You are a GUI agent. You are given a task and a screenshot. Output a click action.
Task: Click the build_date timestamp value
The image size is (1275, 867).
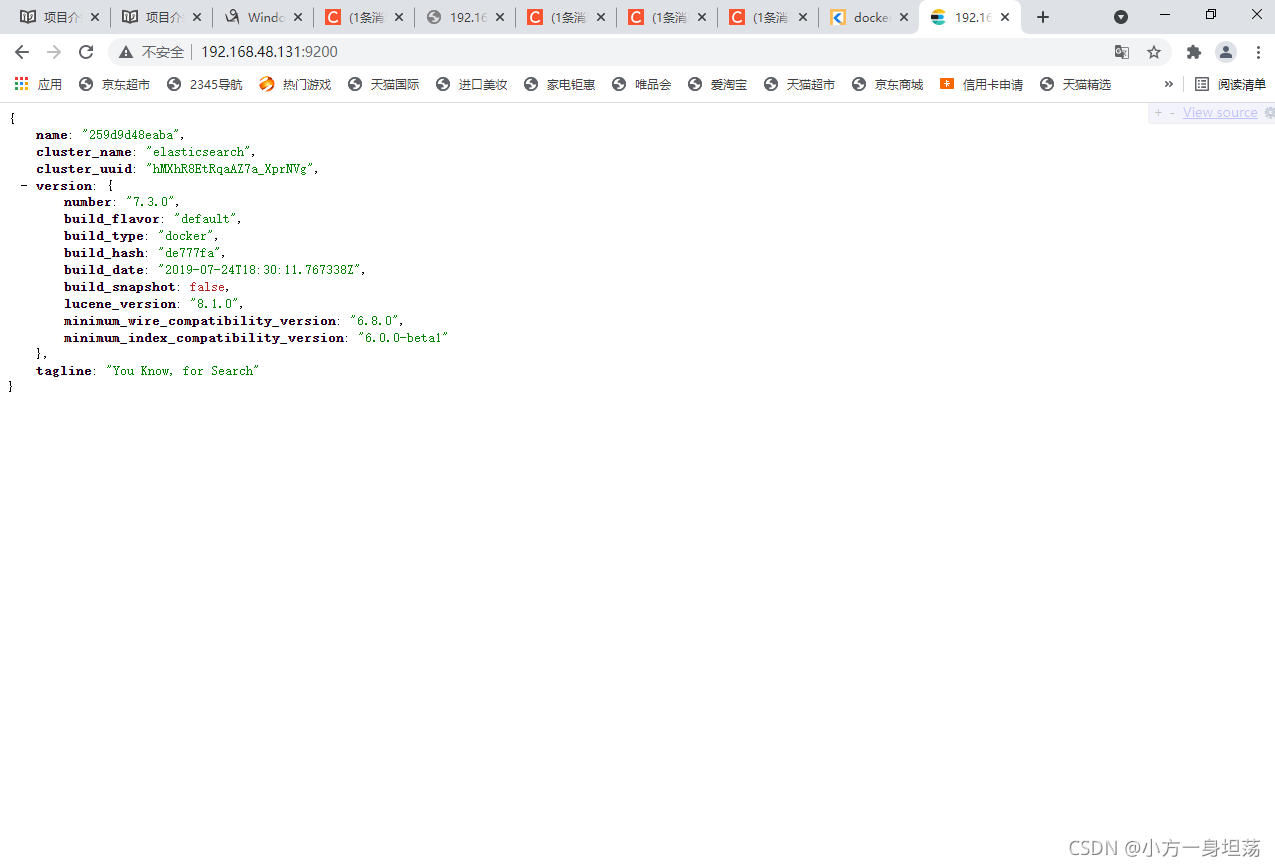click(258, 270)
